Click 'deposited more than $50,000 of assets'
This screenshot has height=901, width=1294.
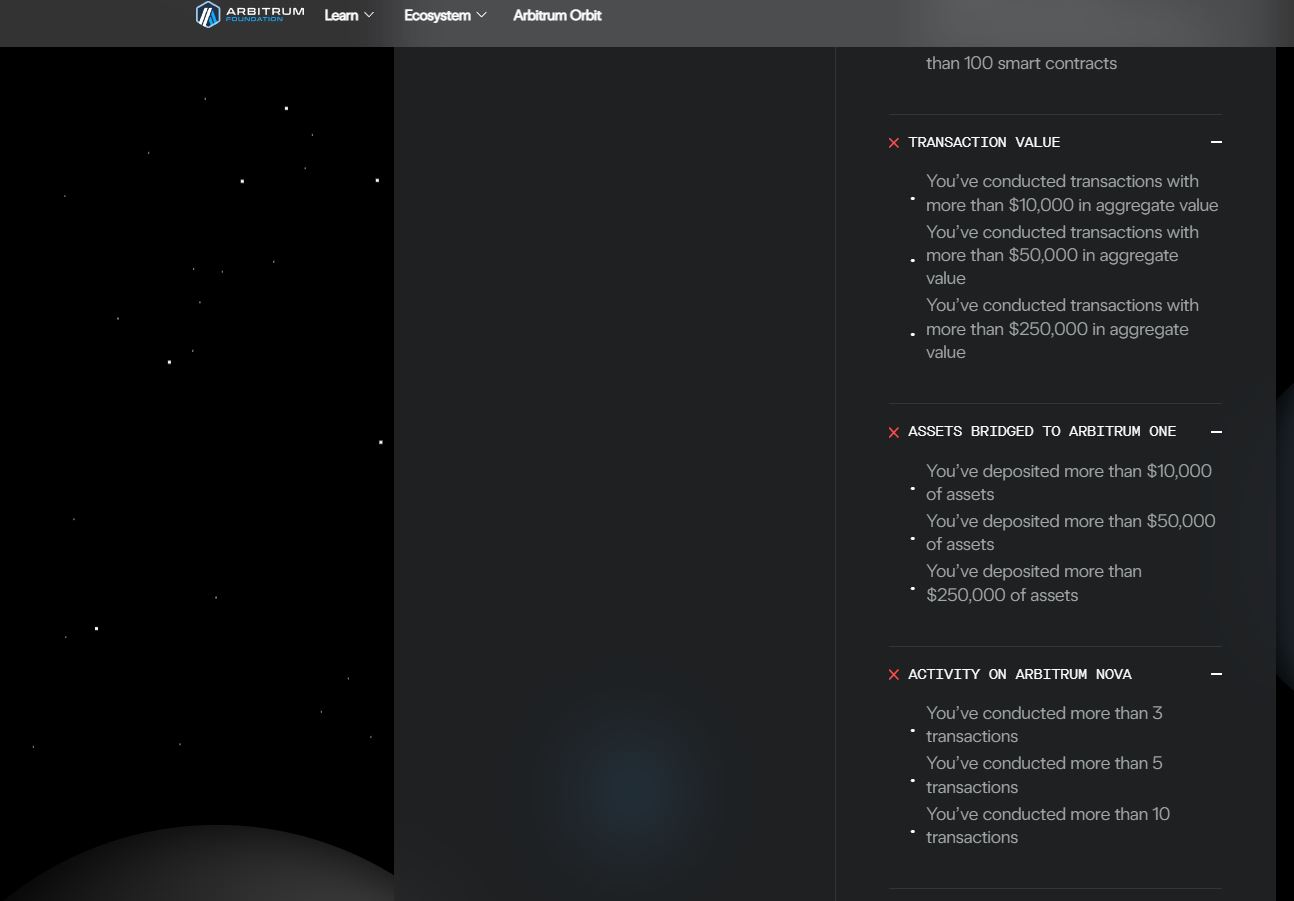[1071, 532]
